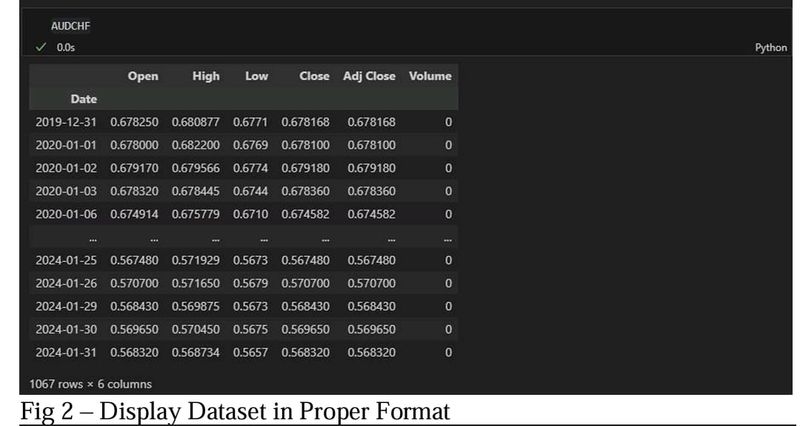Click the Low value 0.6774
Image resolution: width=800 pixels, height=426 pixels.
coord(251,168)
